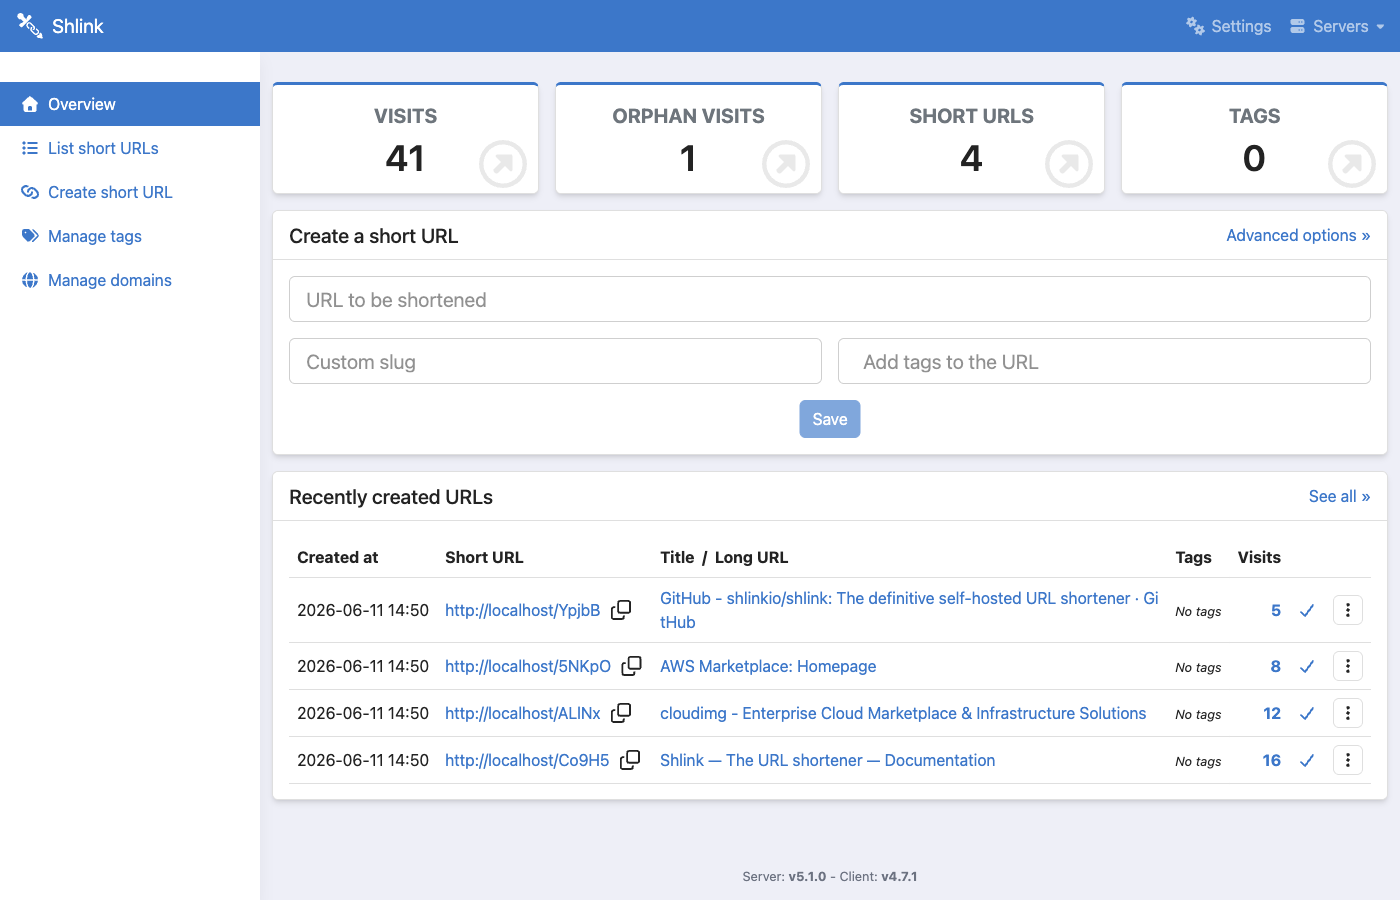Open the AWS Marketplace: Homepage link
This screenshot has width=1400, height=900.
tap(768, 666)
